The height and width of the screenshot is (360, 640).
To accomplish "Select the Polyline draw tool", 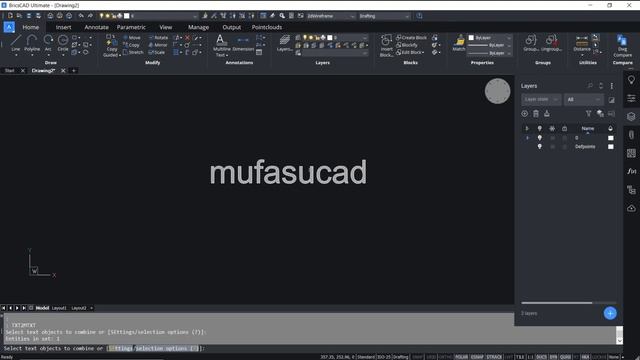I will (32, 43).
